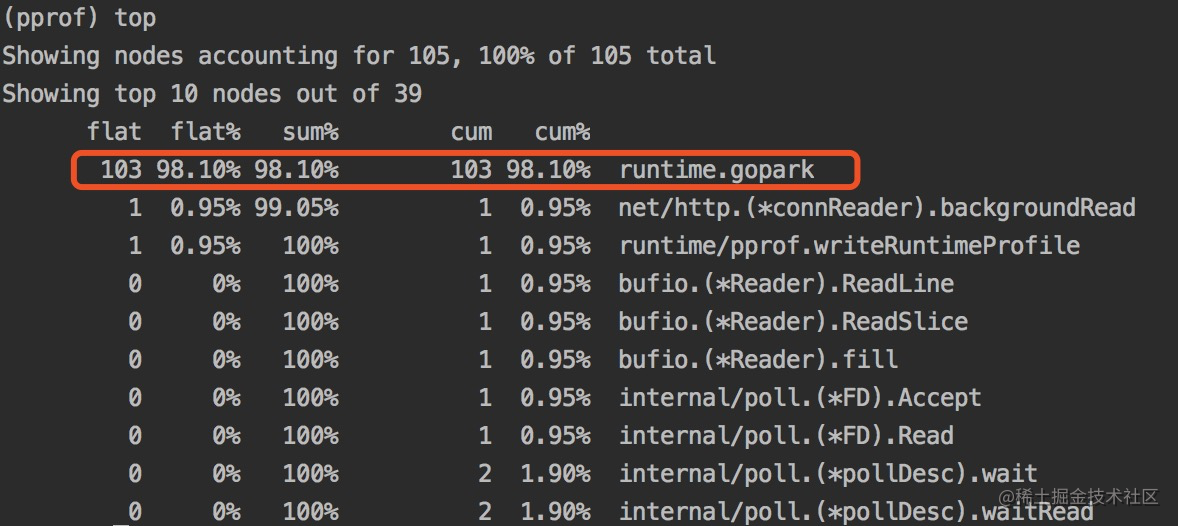Click the "flat%" column header
1178x526 pixels.
click(x=206, y=132)
